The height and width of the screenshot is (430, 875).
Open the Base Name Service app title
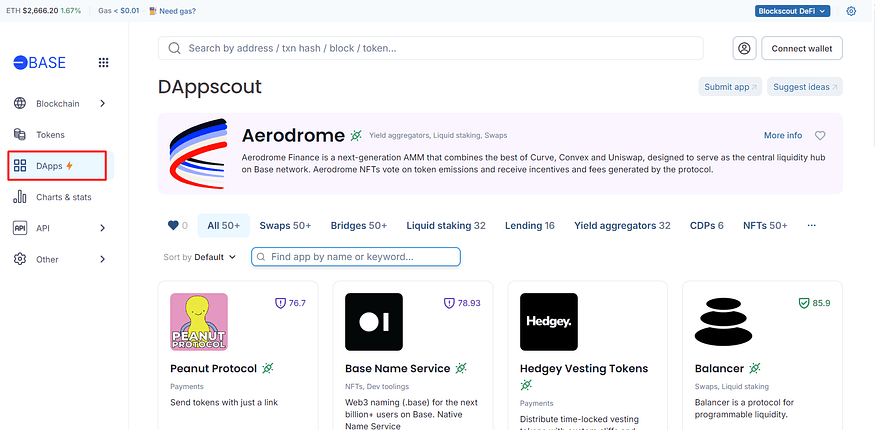point(397,369)
